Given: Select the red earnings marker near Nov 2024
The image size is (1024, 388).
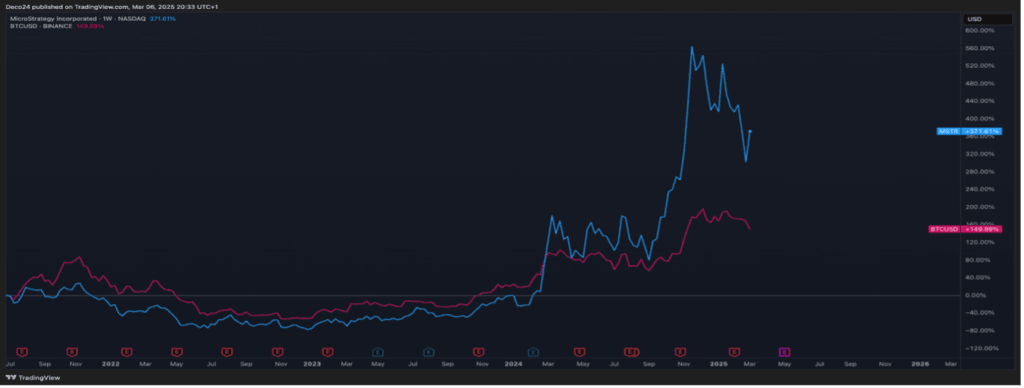Looking at the screenshot, I should (x=680, y=351).
